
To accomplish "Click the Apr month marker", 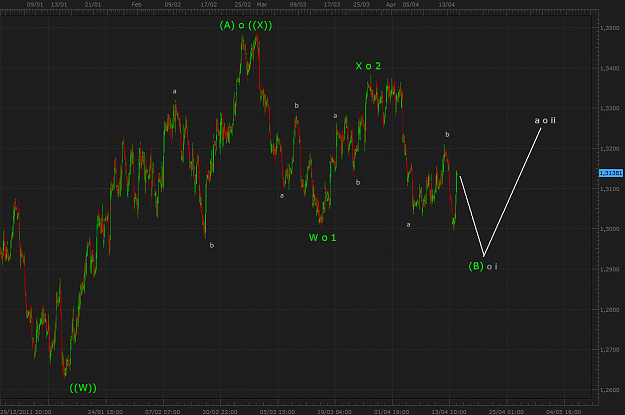I will click(391, 4).
